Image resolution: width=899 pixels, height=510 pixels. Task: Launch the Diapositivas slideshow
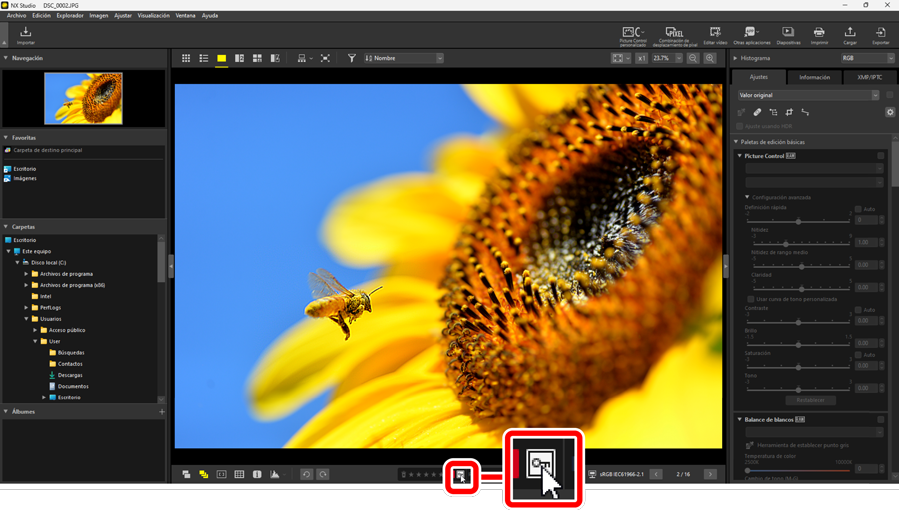coord(788,36)
